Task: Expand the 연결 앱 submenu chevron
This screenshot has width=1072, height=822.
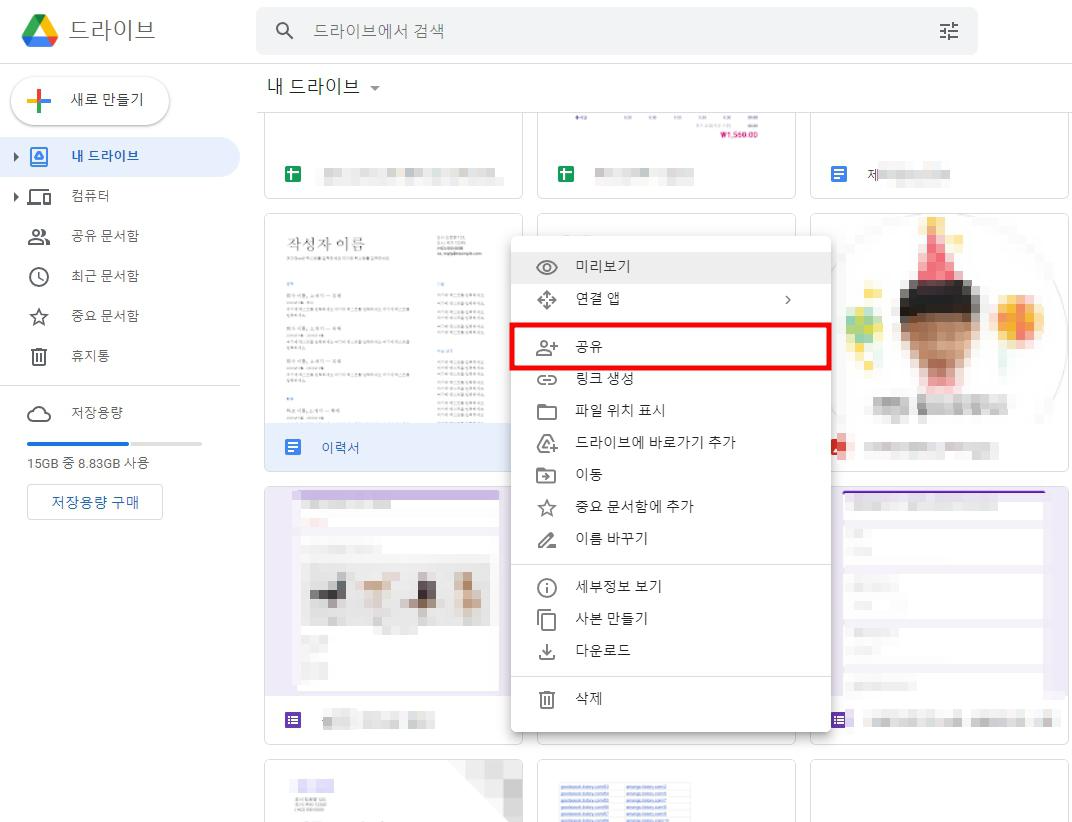Action: click(787, 299)
